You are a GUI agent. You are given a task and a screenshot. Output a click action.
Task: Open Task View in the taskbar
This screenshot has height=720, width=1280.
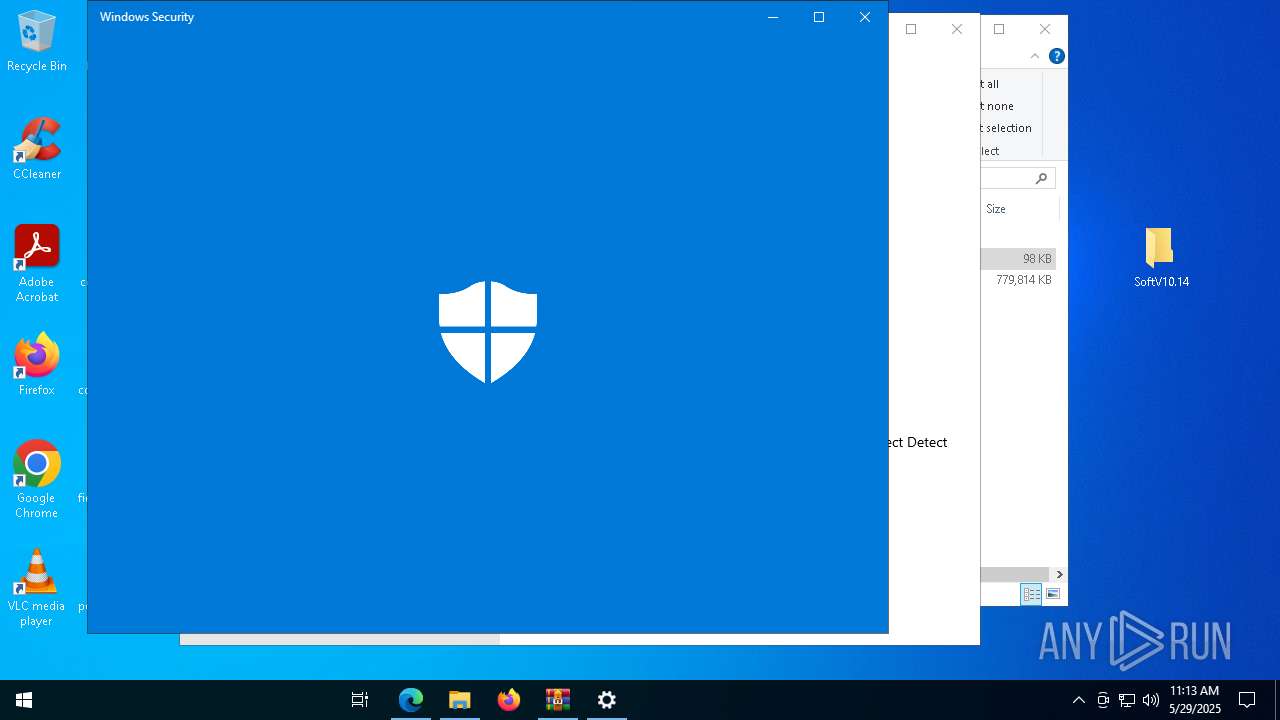coord(360,700)
